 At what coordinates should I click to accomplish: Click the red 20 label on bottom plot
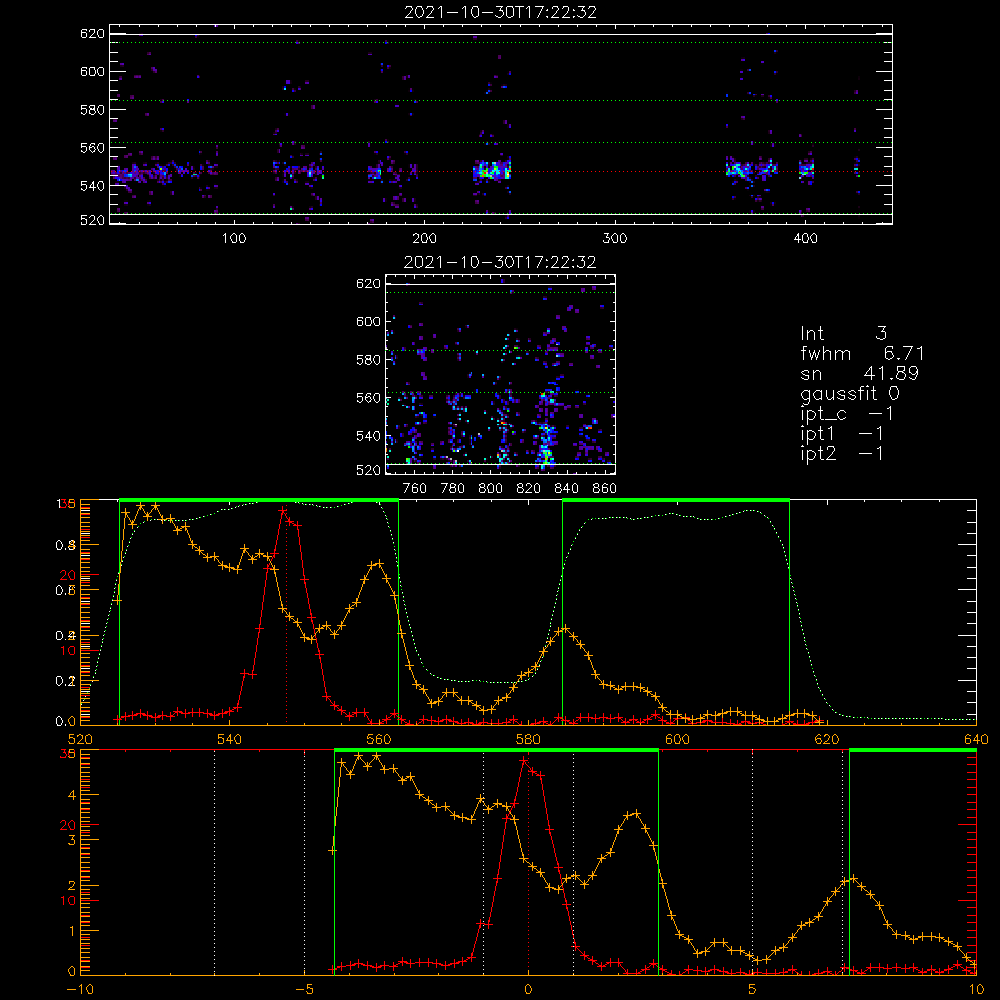(68, 825)
